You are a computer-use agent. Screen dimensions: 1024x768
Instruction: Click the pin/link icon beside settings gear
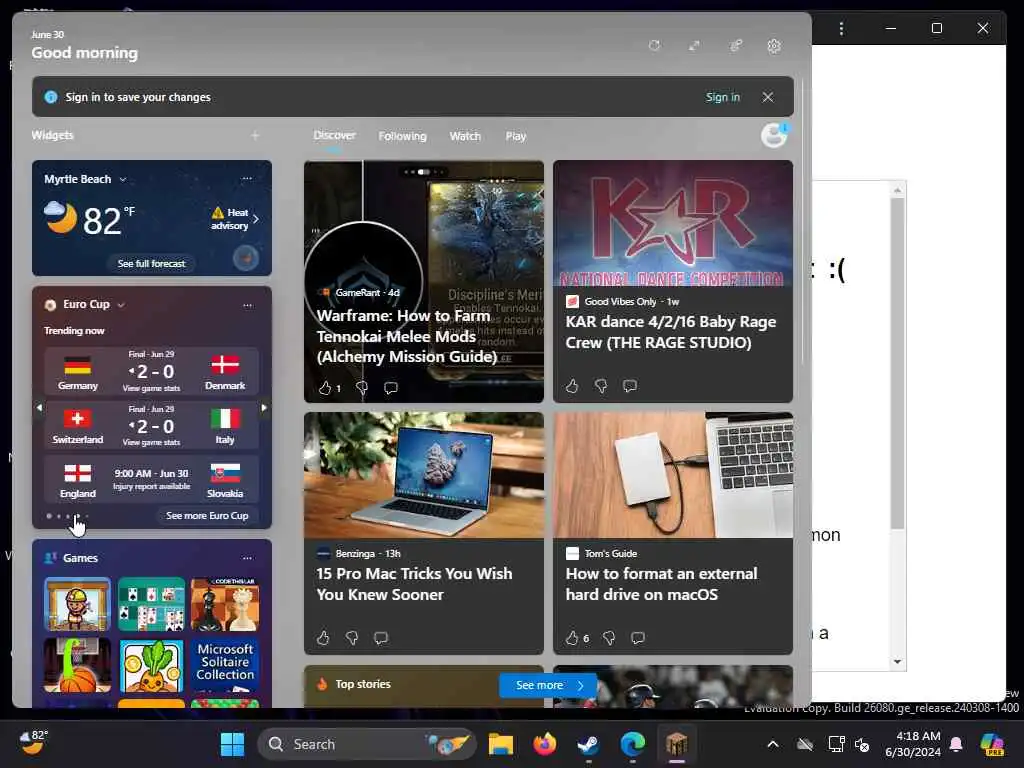[735, 46]
